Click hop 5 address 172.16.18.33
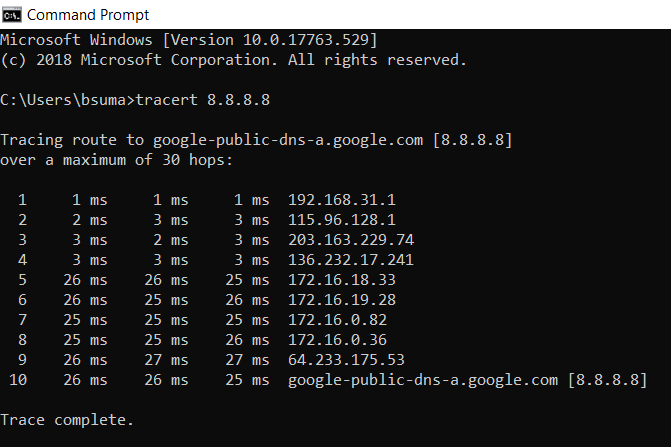The image size is (671, 447). click(x=343, y=280)
